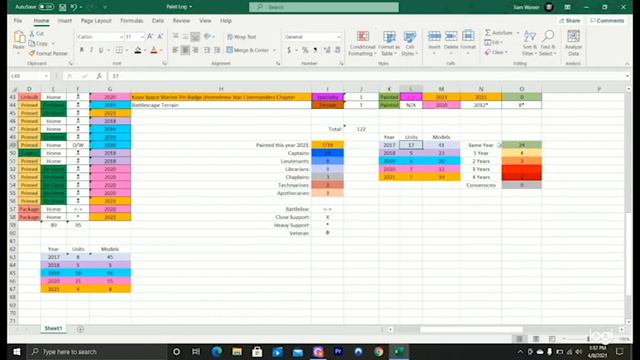Switch to the Formulas tab
This screenshot has height=360, width=640.
point(131,20)
